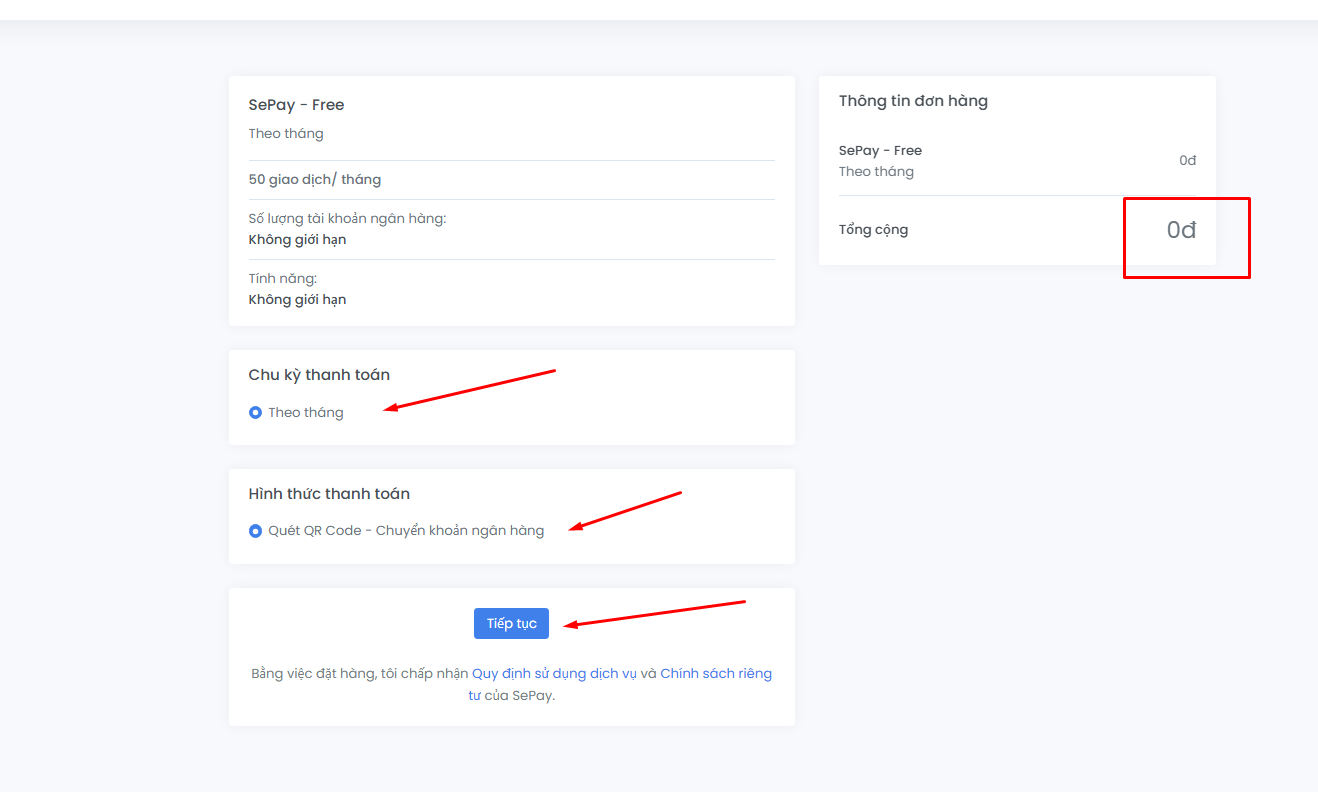Click the Tổng cộng label
The image size is (1318, 792).
(873, 230)
